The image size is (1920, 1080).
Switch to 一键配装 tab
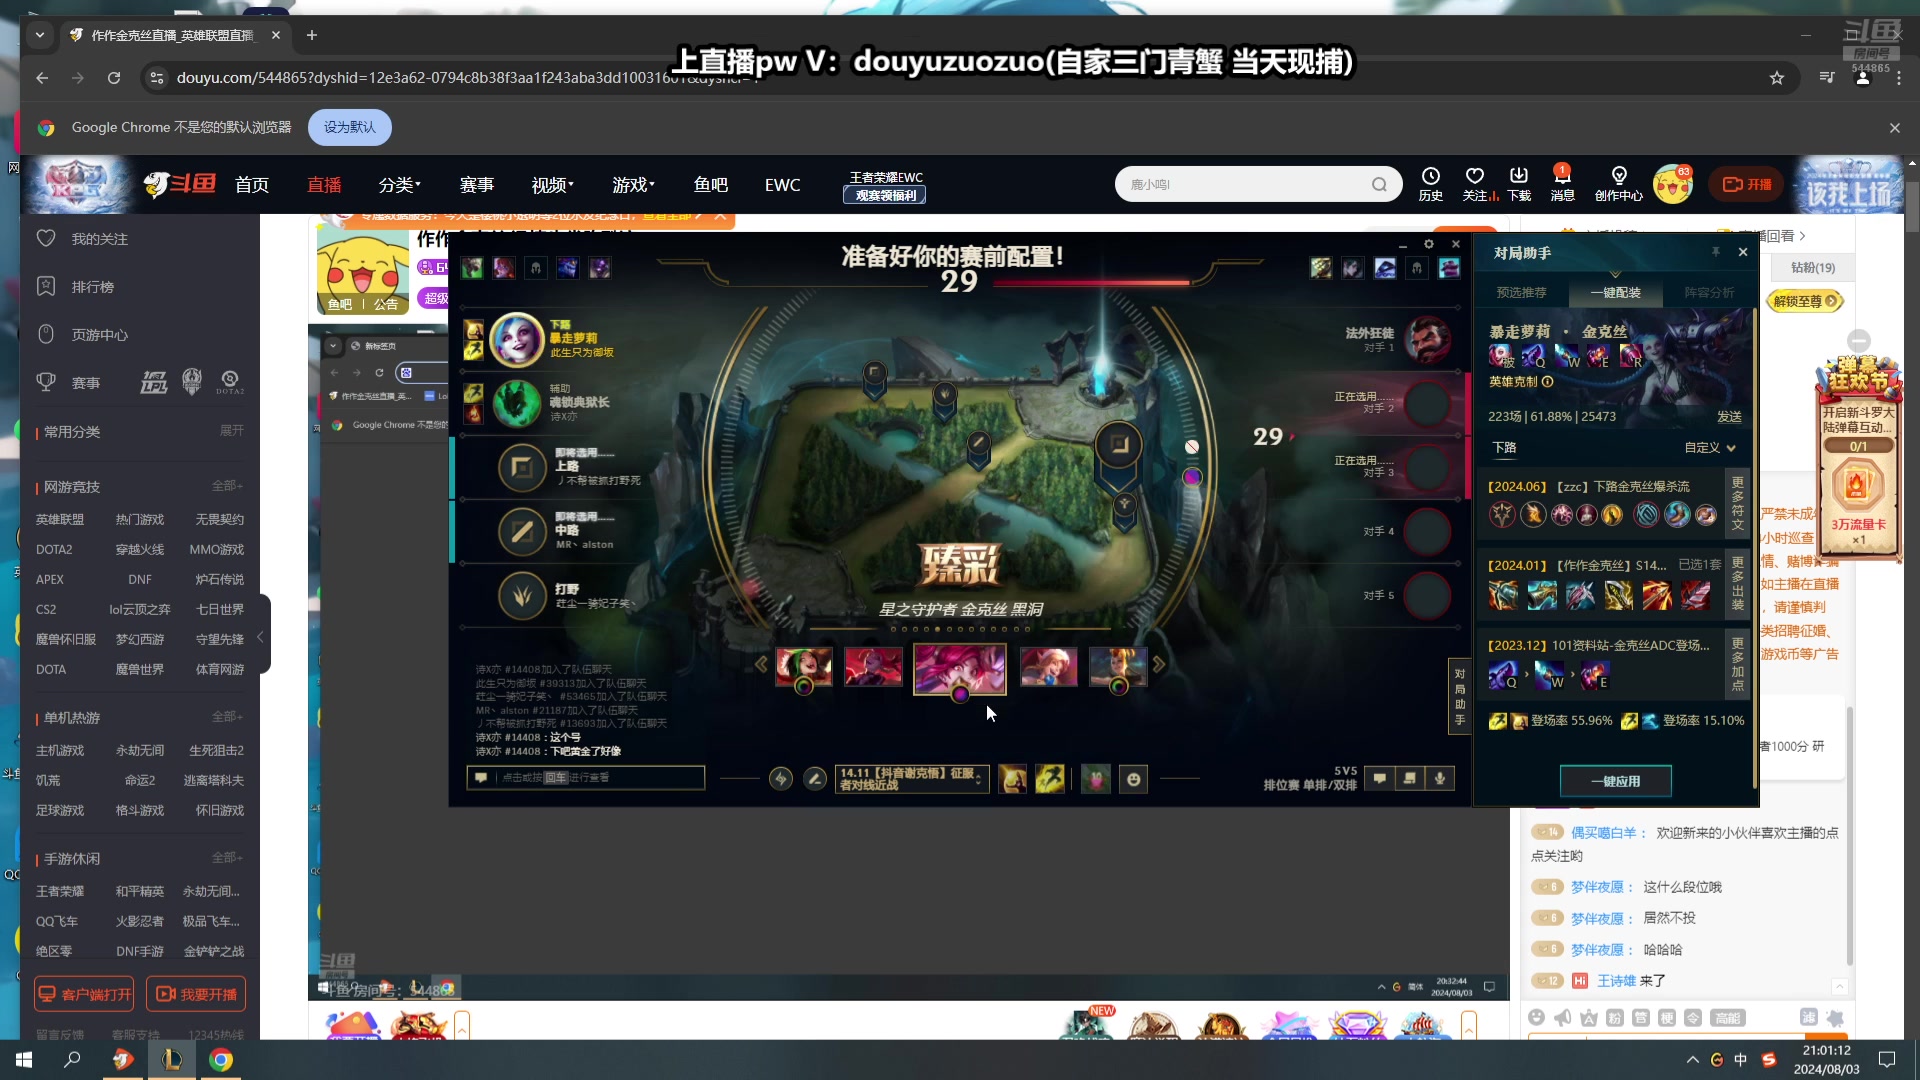tap(1615, 293)
